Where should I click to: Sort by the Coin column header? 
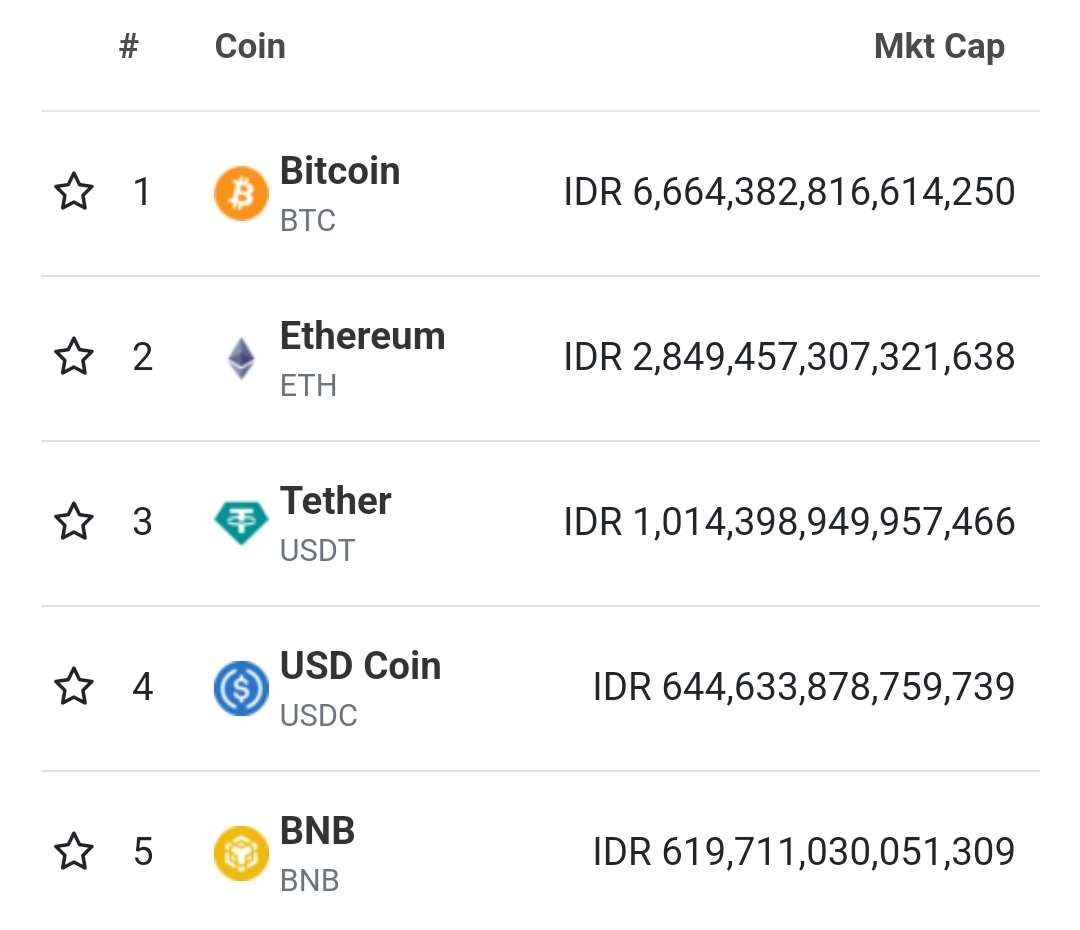(250, 46)
